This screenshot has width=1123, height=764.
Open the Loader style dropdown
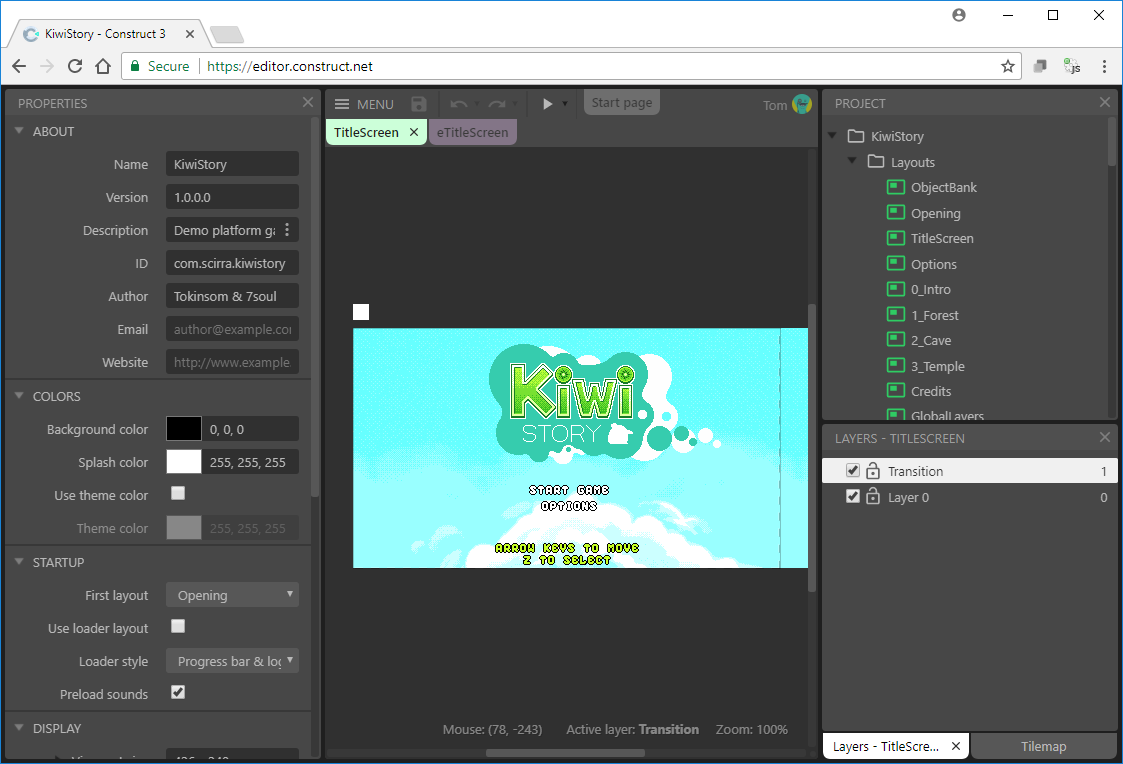(232, 661)
